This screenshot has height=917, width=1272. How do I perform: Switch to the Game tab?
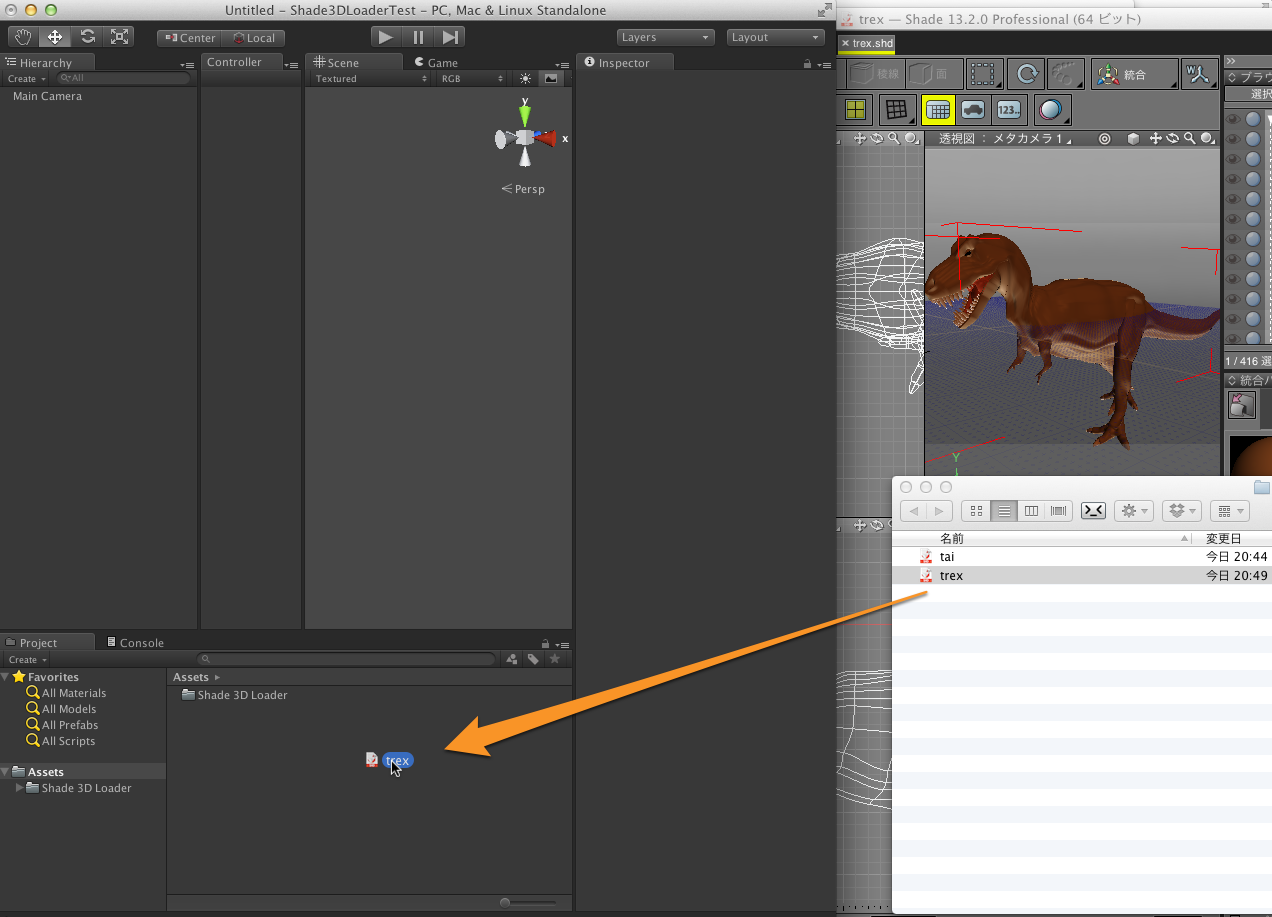coord(436,62)
